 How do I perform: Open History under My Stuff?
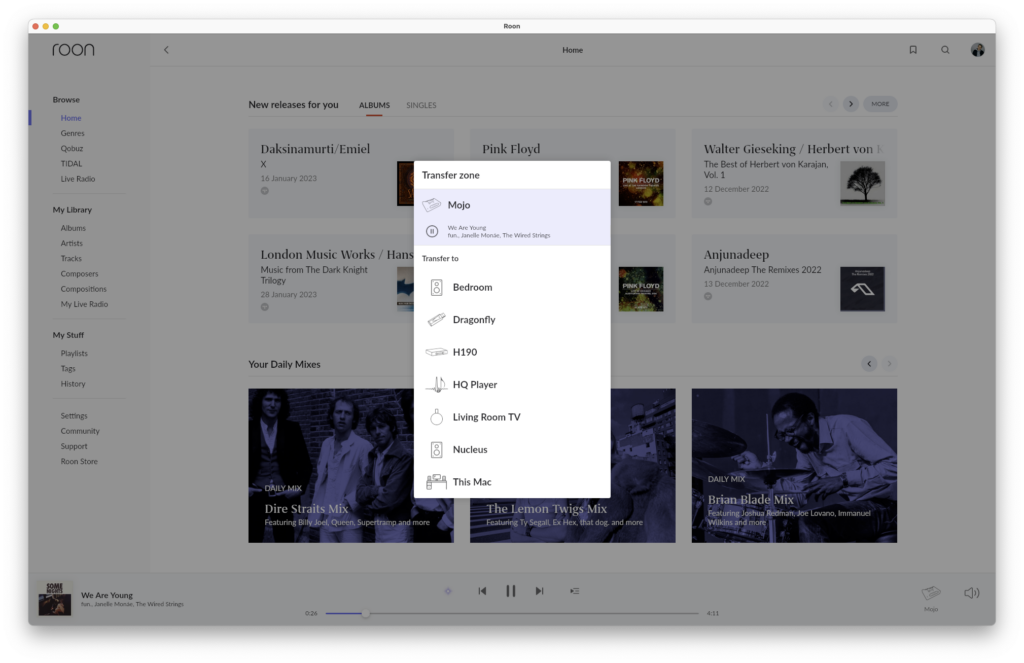point(73,384)
